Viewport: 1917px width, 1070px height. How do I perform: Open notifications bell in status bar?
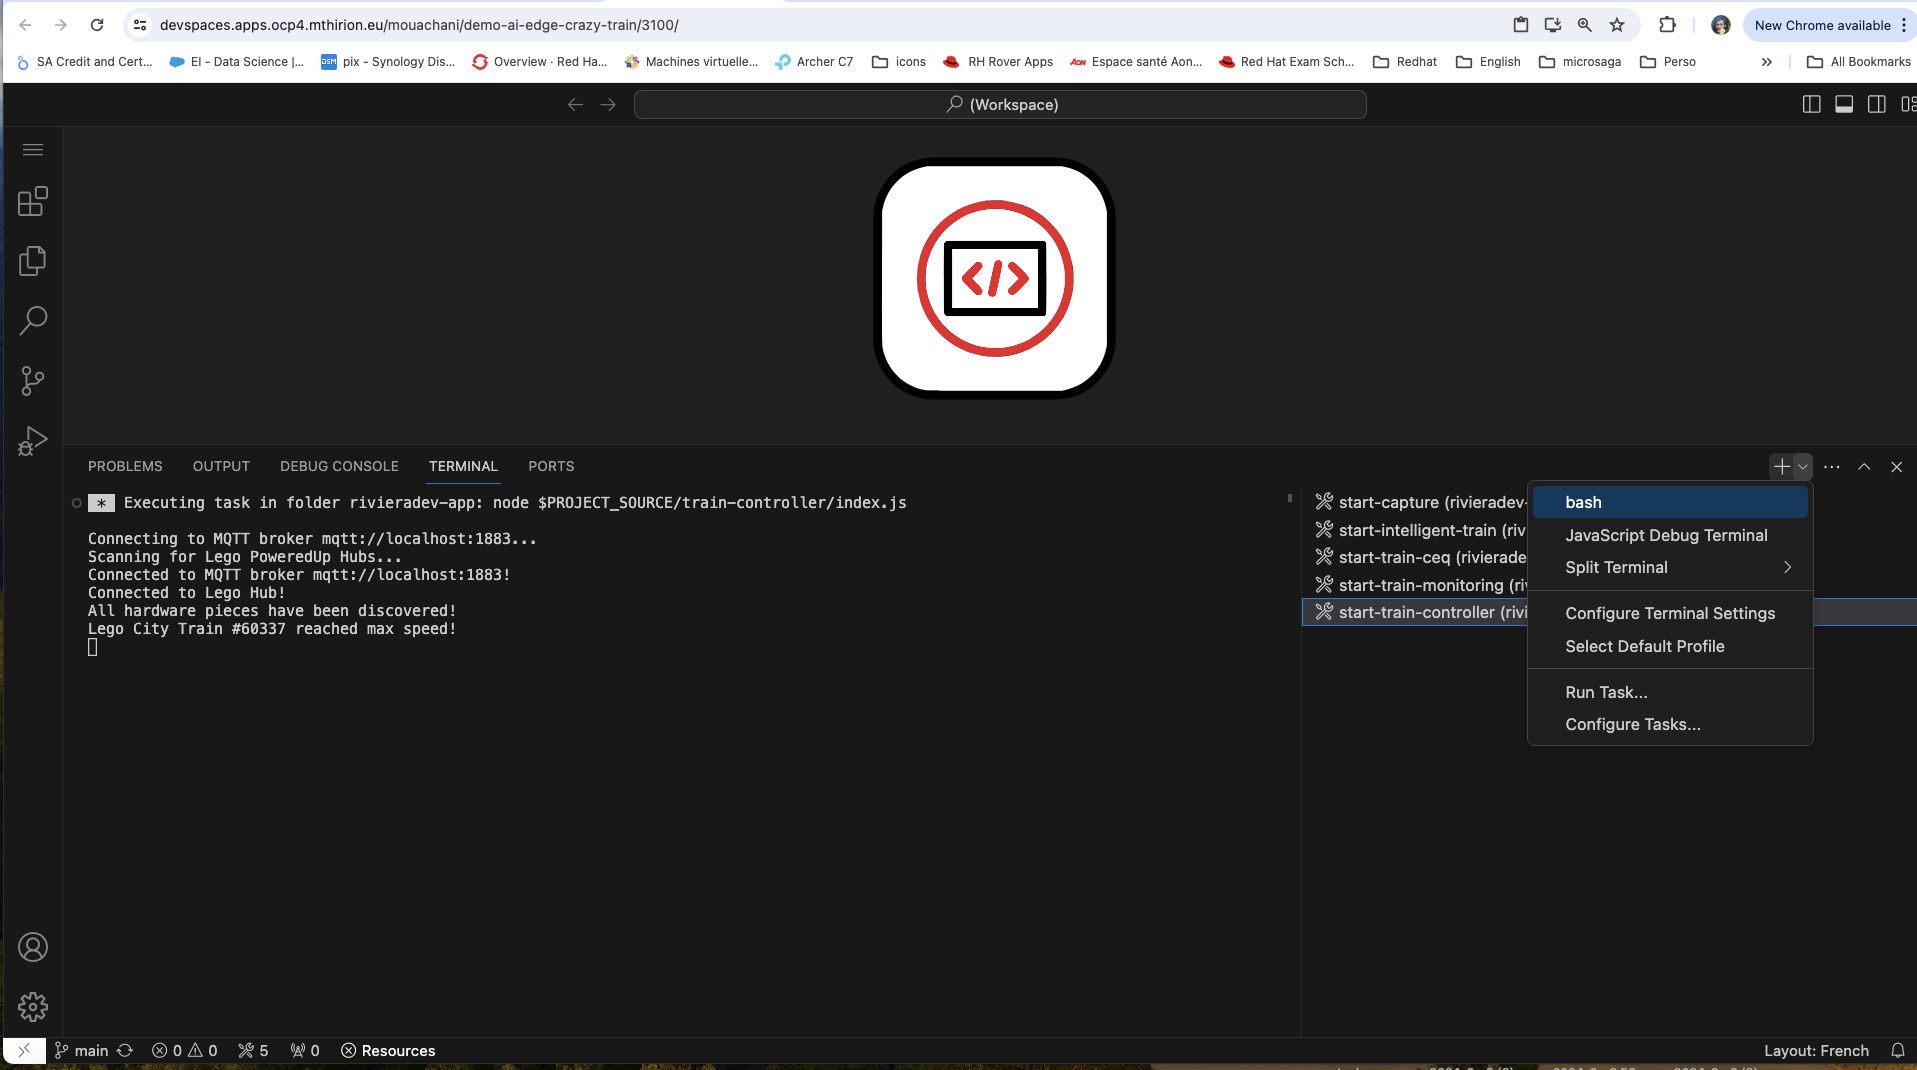point(1897,1050)
